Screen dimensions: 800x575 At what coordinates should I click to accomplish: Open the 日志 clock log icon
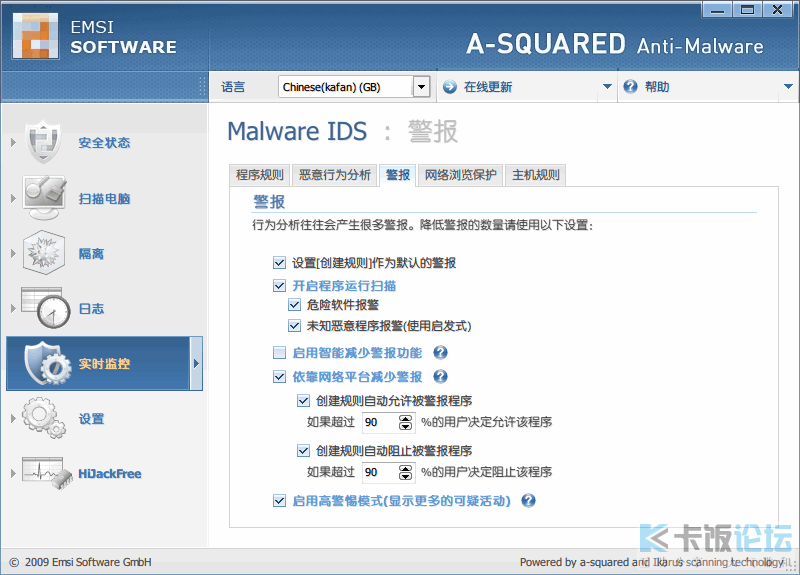click(46, 308)
